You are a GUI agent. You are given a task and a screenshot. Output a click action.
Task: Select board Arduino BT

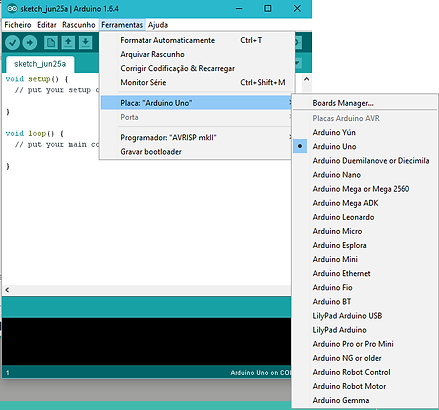click(x=365, y=301)
